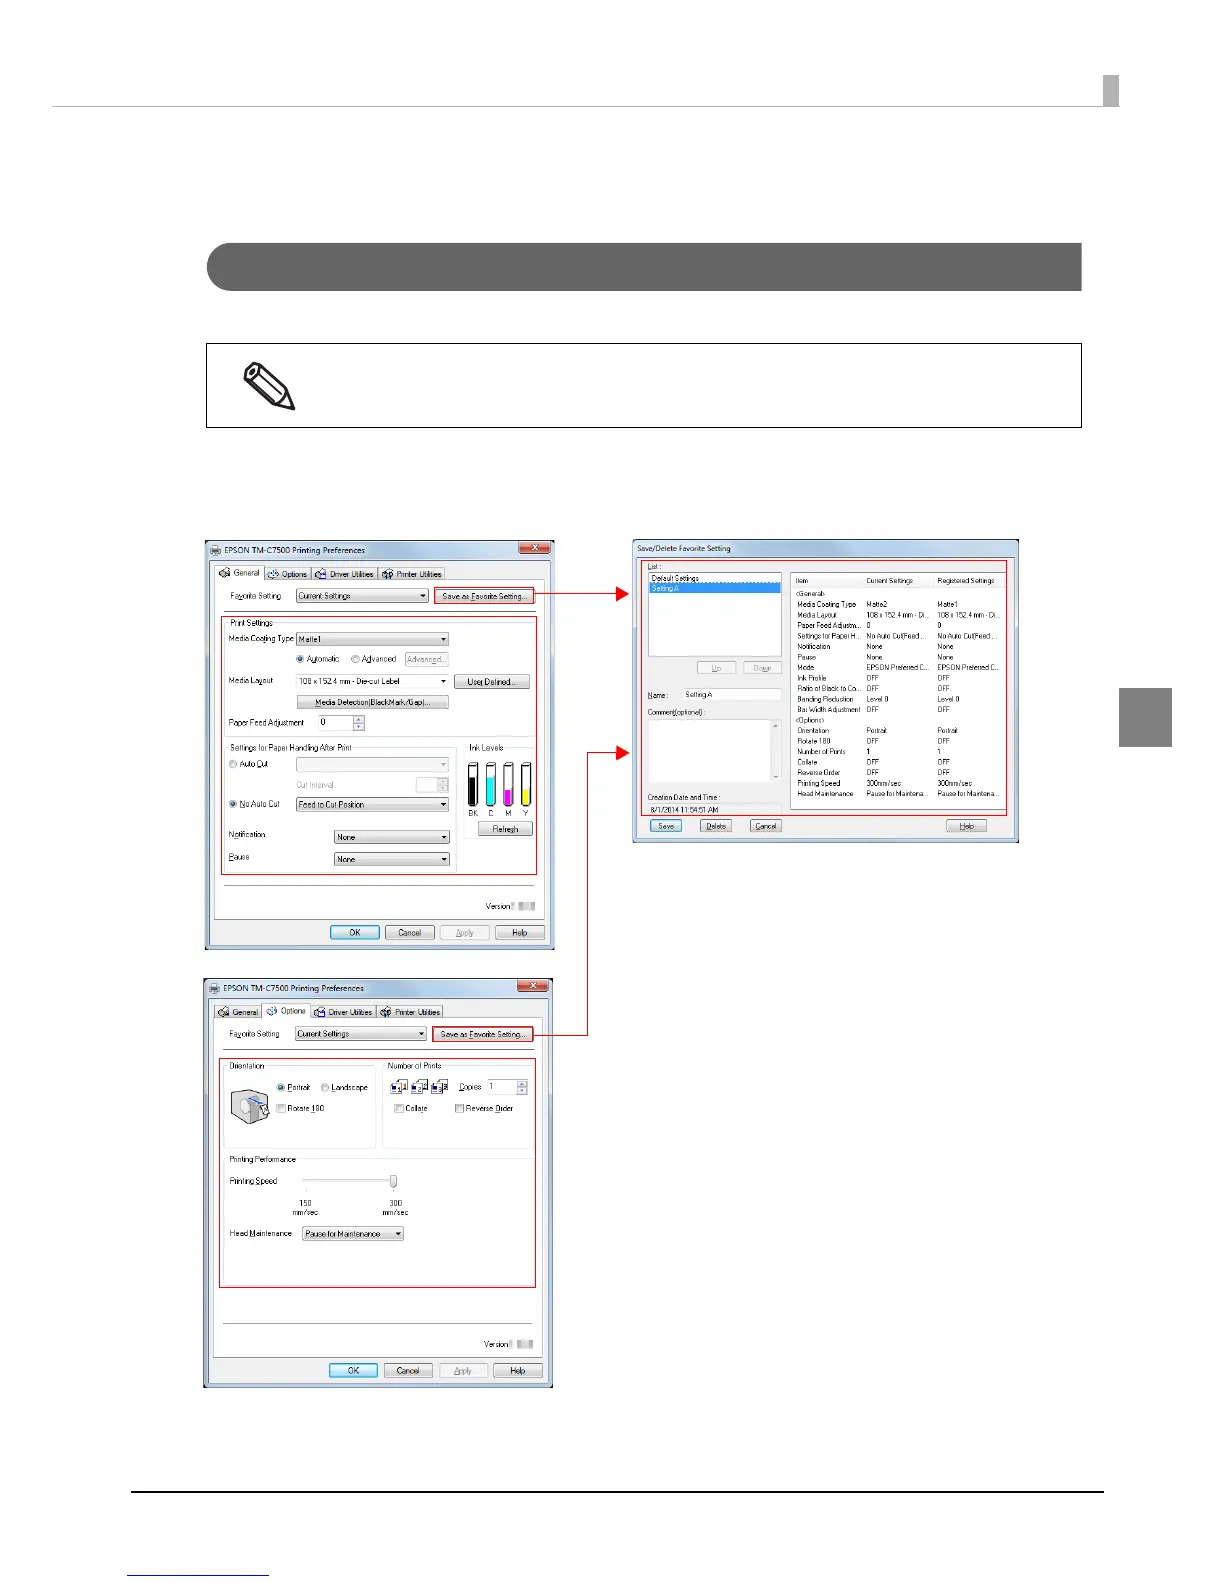Screen dimensions: 1224x1584
Task: Click the third page-order icon under Number of Prints
Action: click(x=439, y=1087)
